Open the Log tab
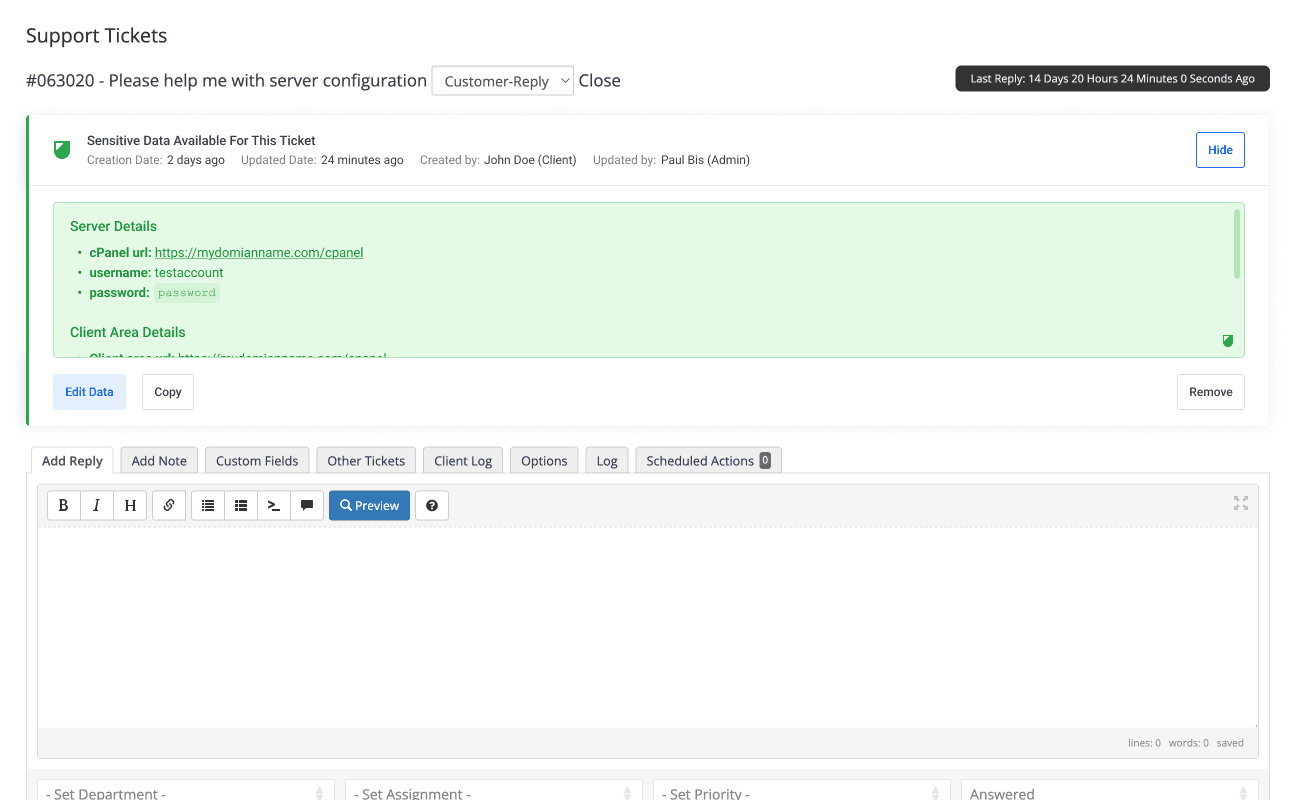 [x=607, y=461]
